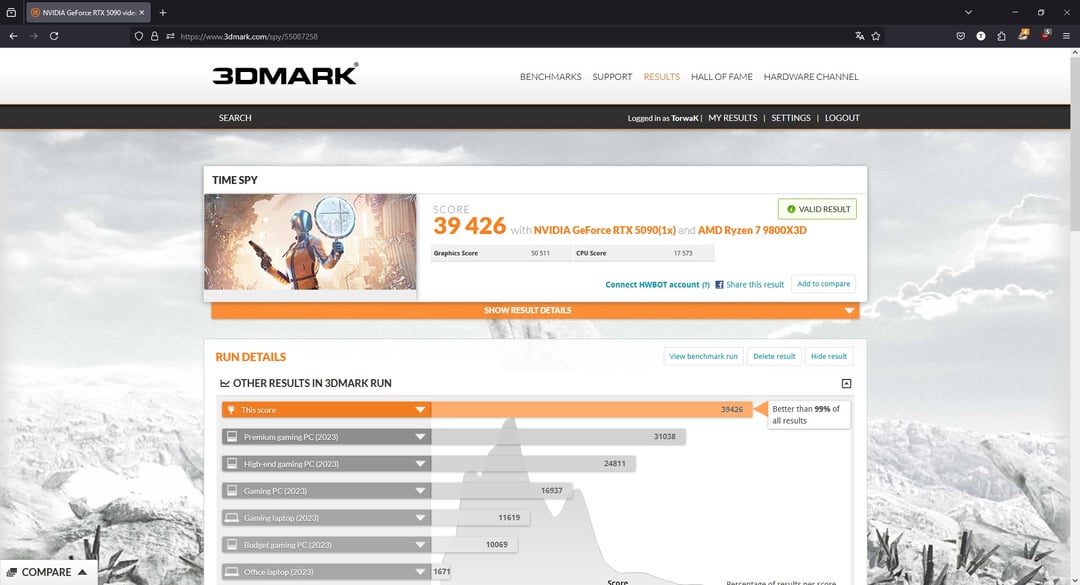
Task: Click the LOGOUT link
Action: (x=842, y=118)
